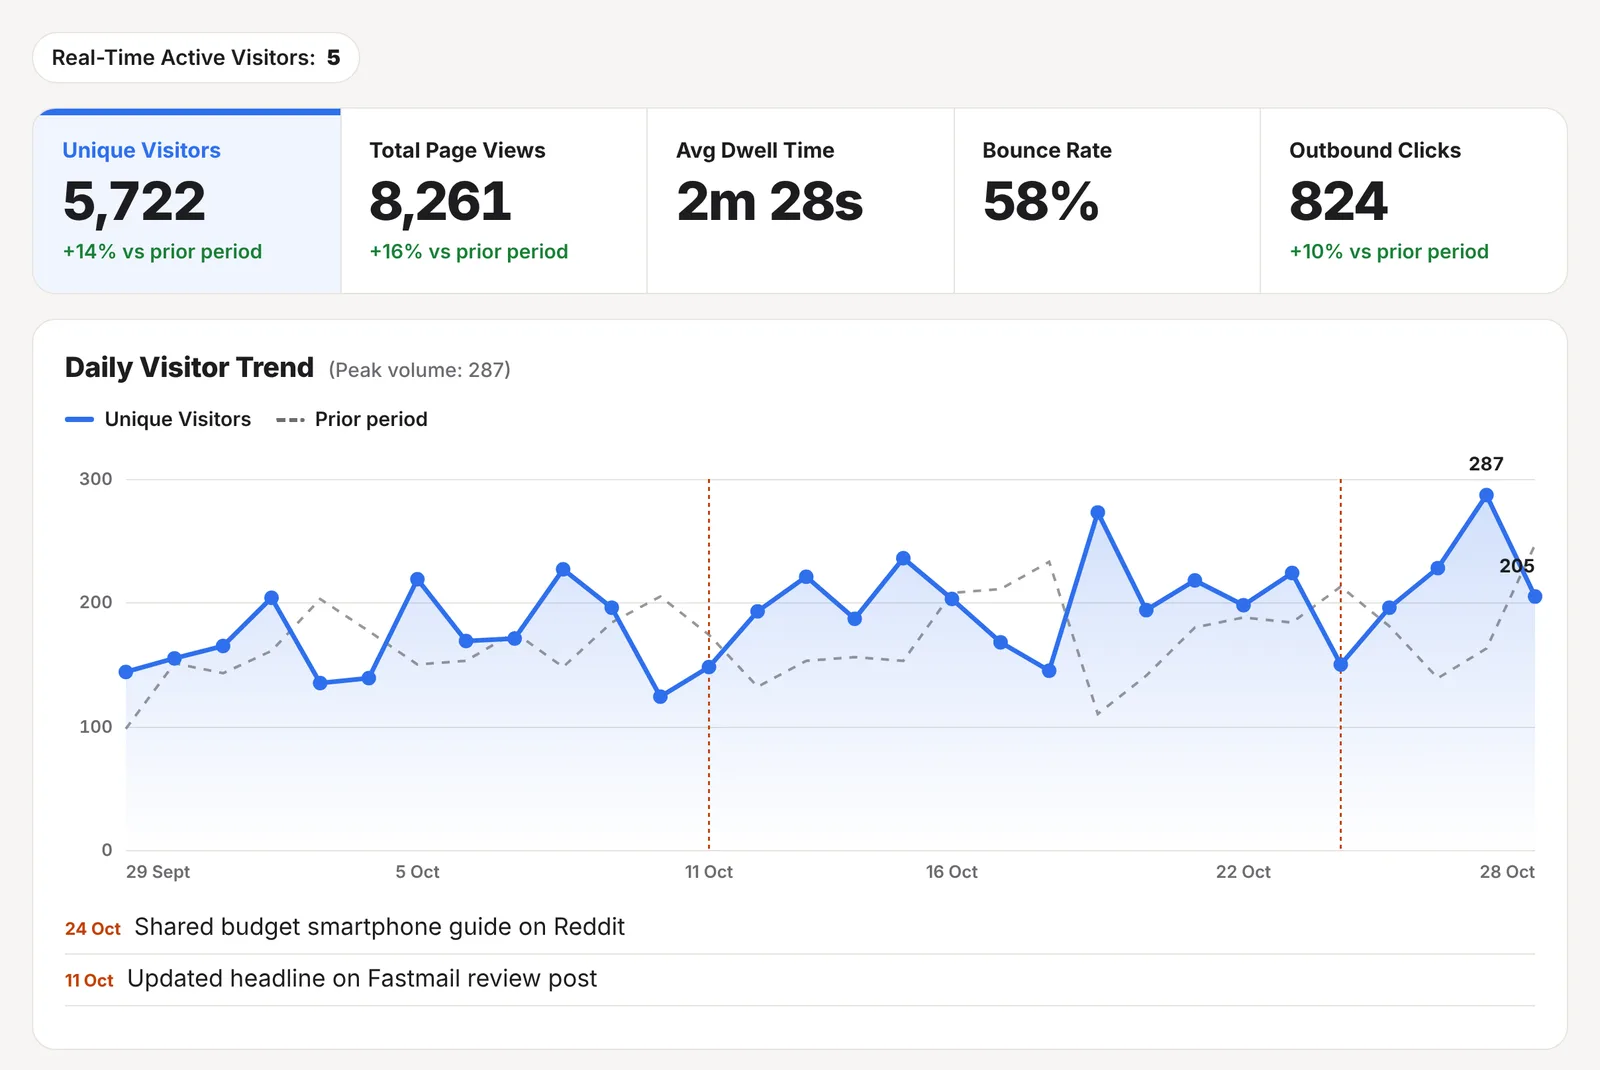Click the last data point labeled 205
1600x1070 pixels.
[x=1535, y=597]
